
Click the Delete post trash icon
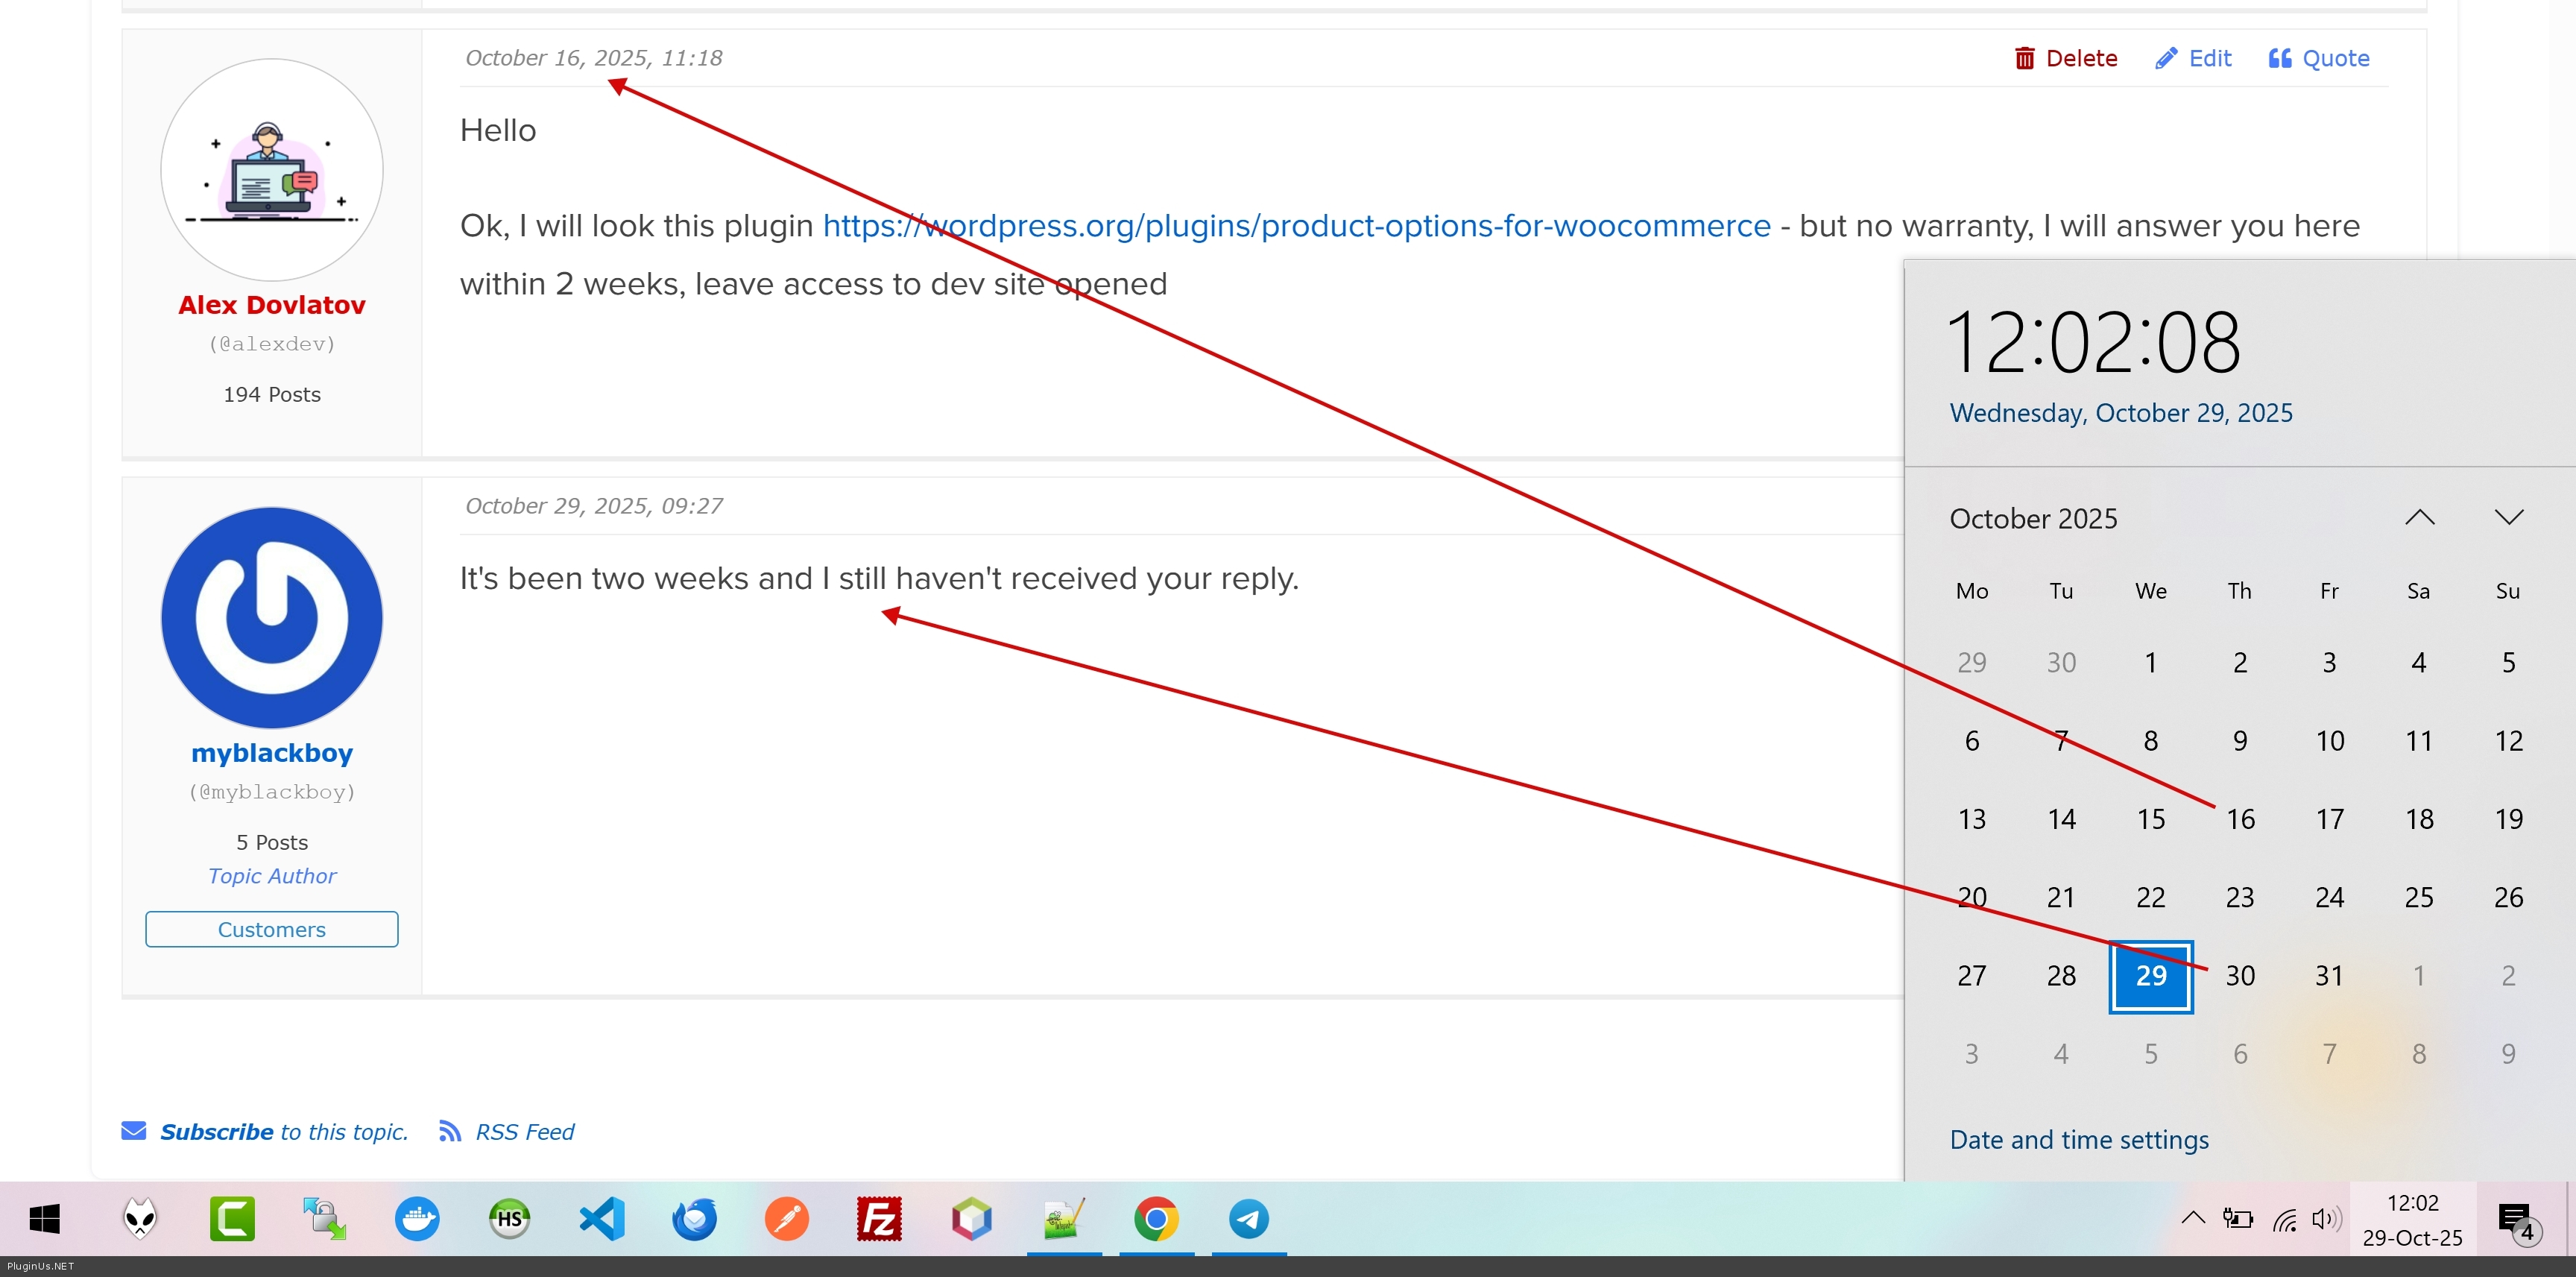[x=2024, y=58]
